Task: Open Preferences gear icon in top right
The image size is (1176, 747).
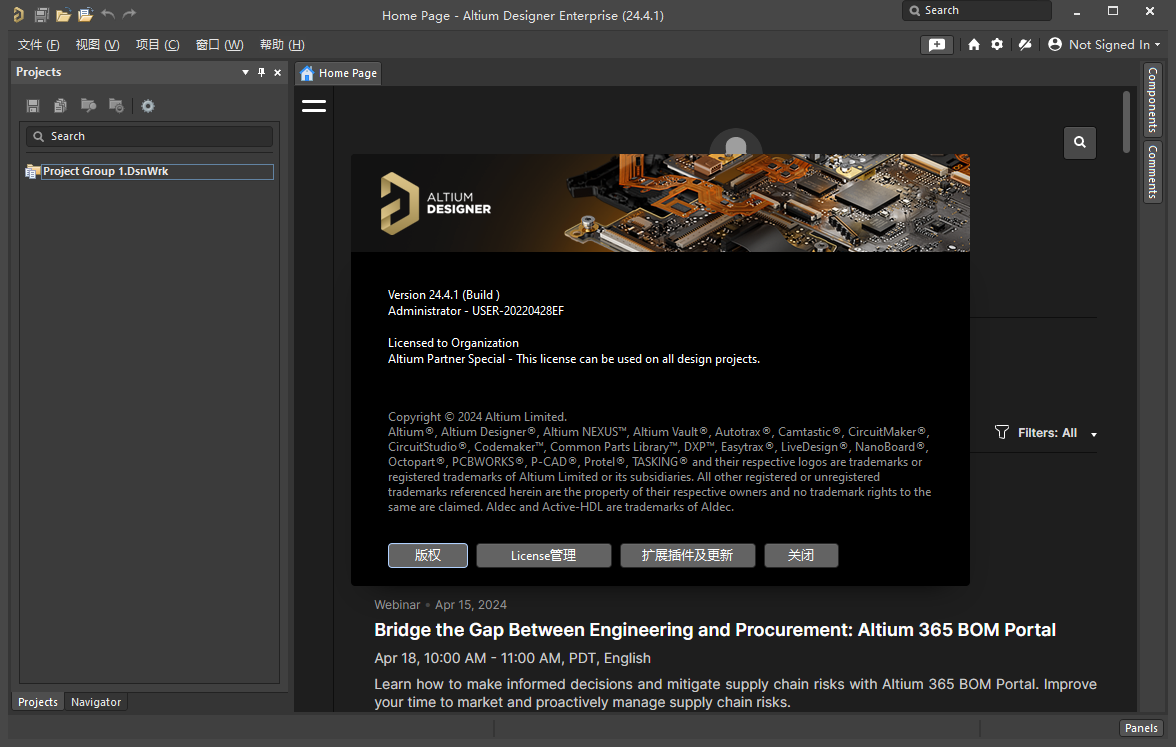Action: (997, 44)
